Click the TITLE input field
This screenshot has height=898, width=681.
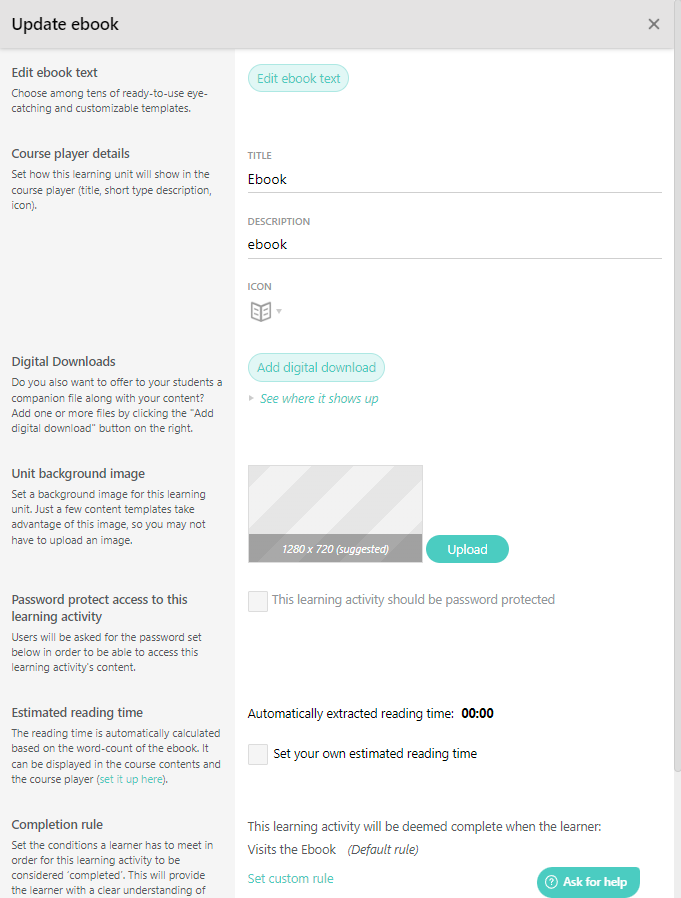[454, 178]
